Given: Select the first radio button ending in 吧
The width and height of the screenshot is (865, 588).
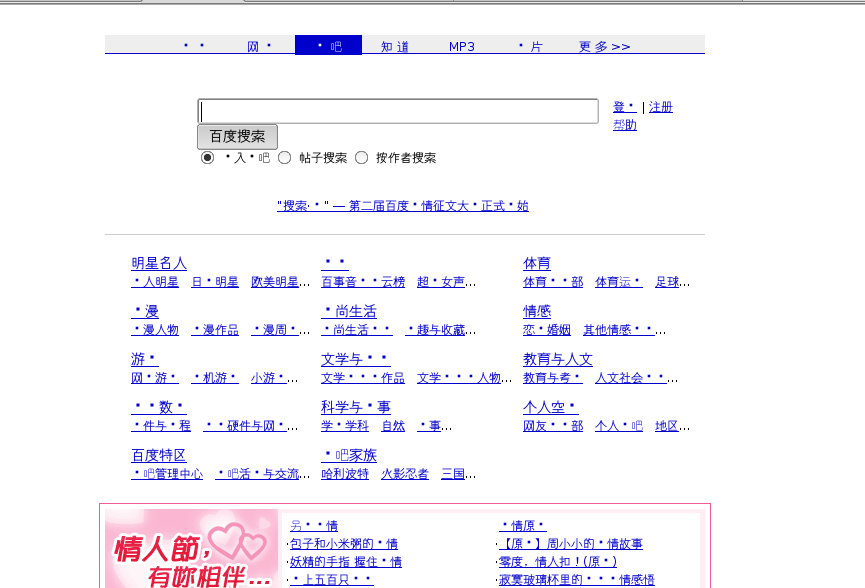Looking at the screenshot, I should [x=207, y=158].
